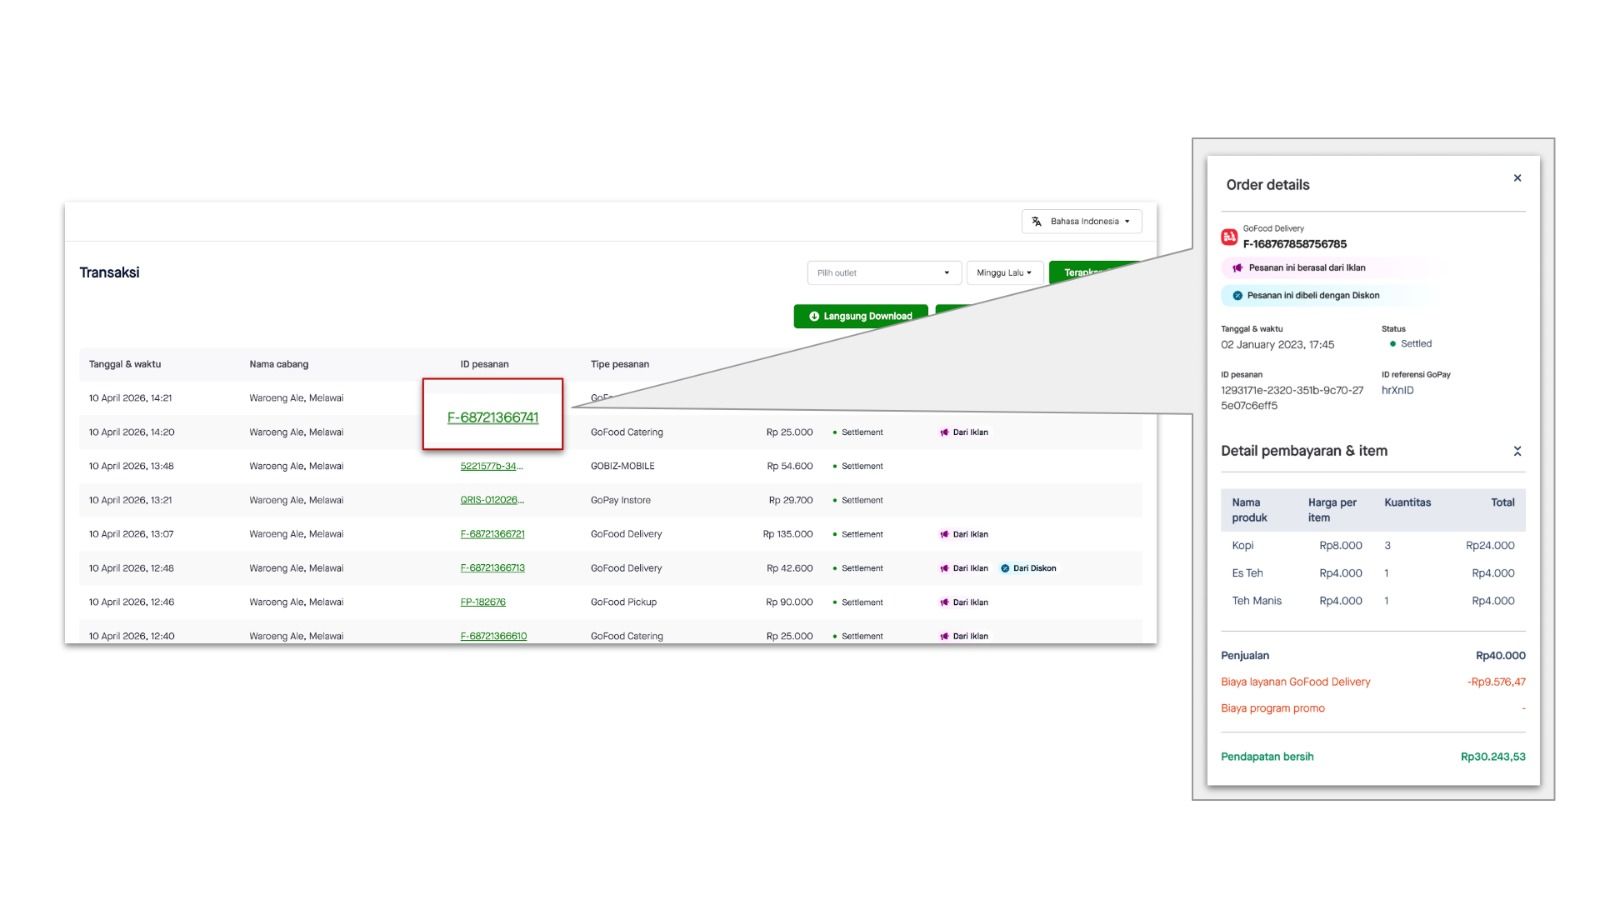This screenshot has width=1600, height=900.
Task: Click the 'Kopi' product row name
Action: pos(1243,546)
